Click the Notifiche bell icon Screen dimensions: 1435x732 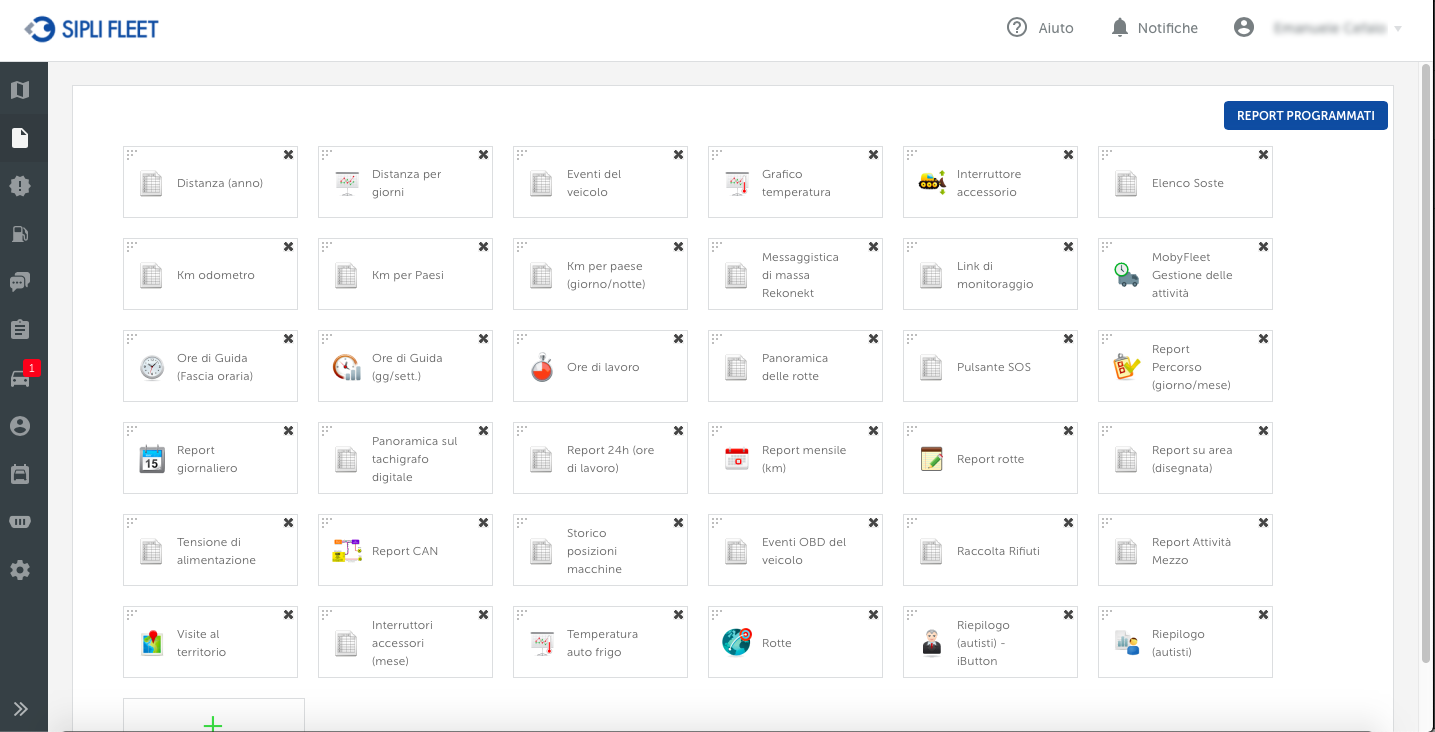[x=1119, y=27]
